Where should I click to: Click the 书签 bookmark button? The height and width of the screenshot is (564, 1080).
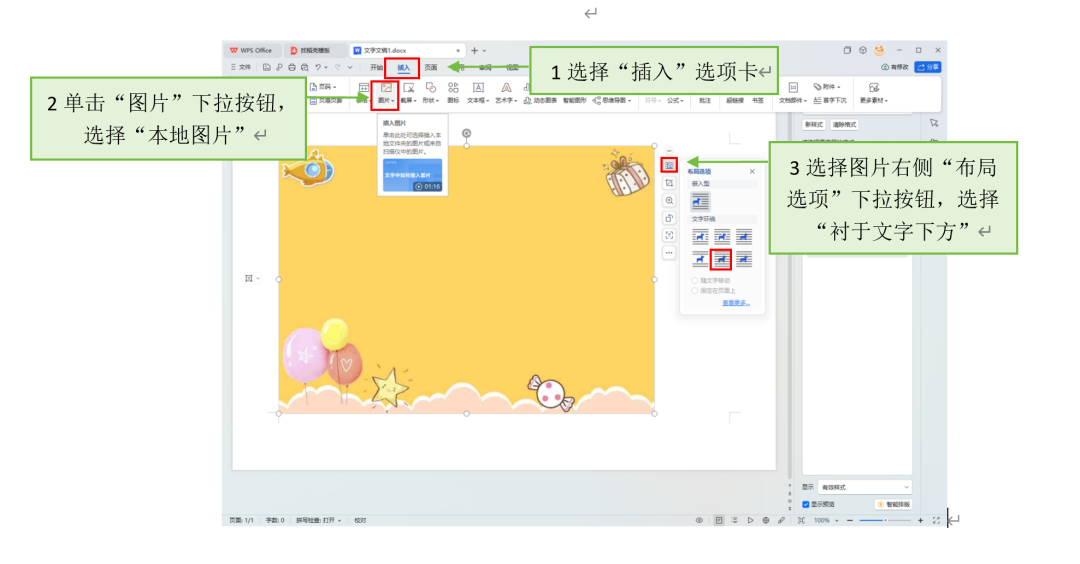pyautogui.click(x=758, y=101)
